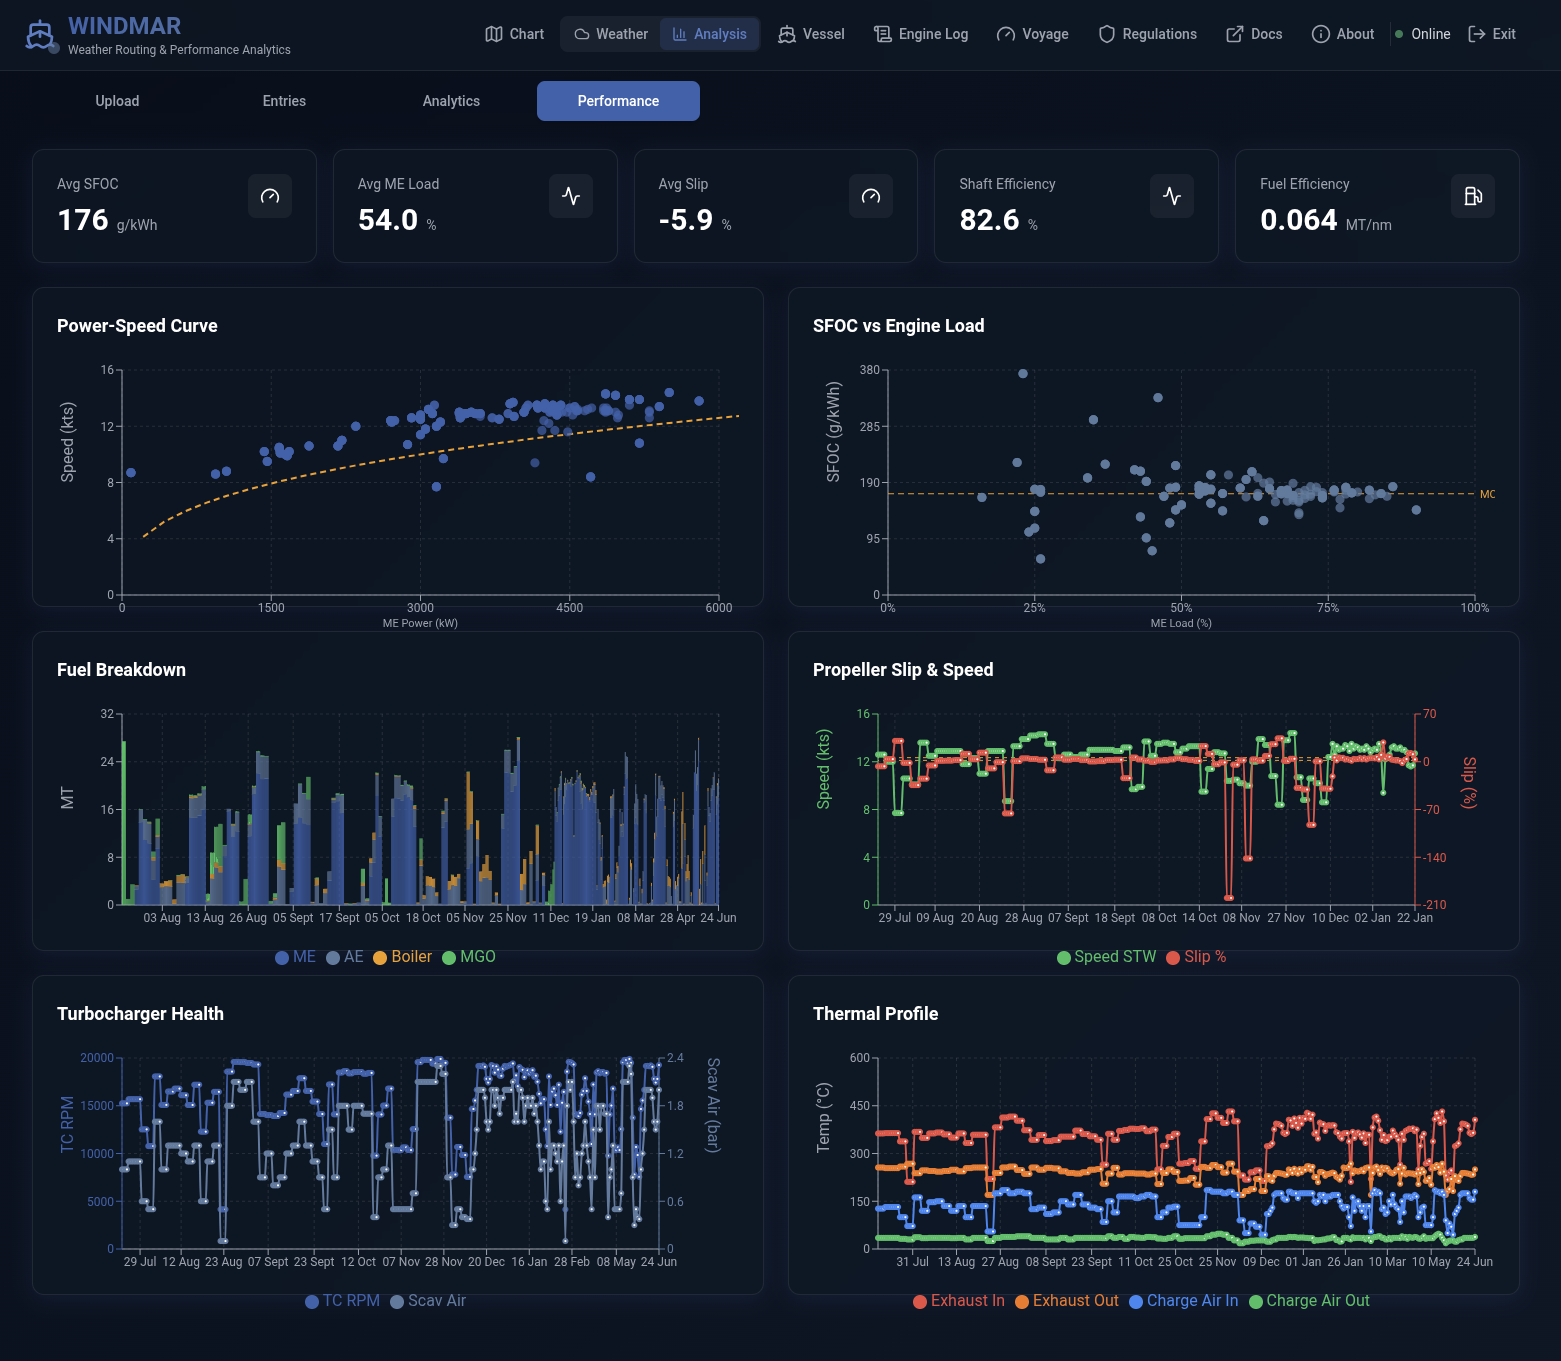Toggle Exhaust In series in Thermal Profile

click(958, 1301)
